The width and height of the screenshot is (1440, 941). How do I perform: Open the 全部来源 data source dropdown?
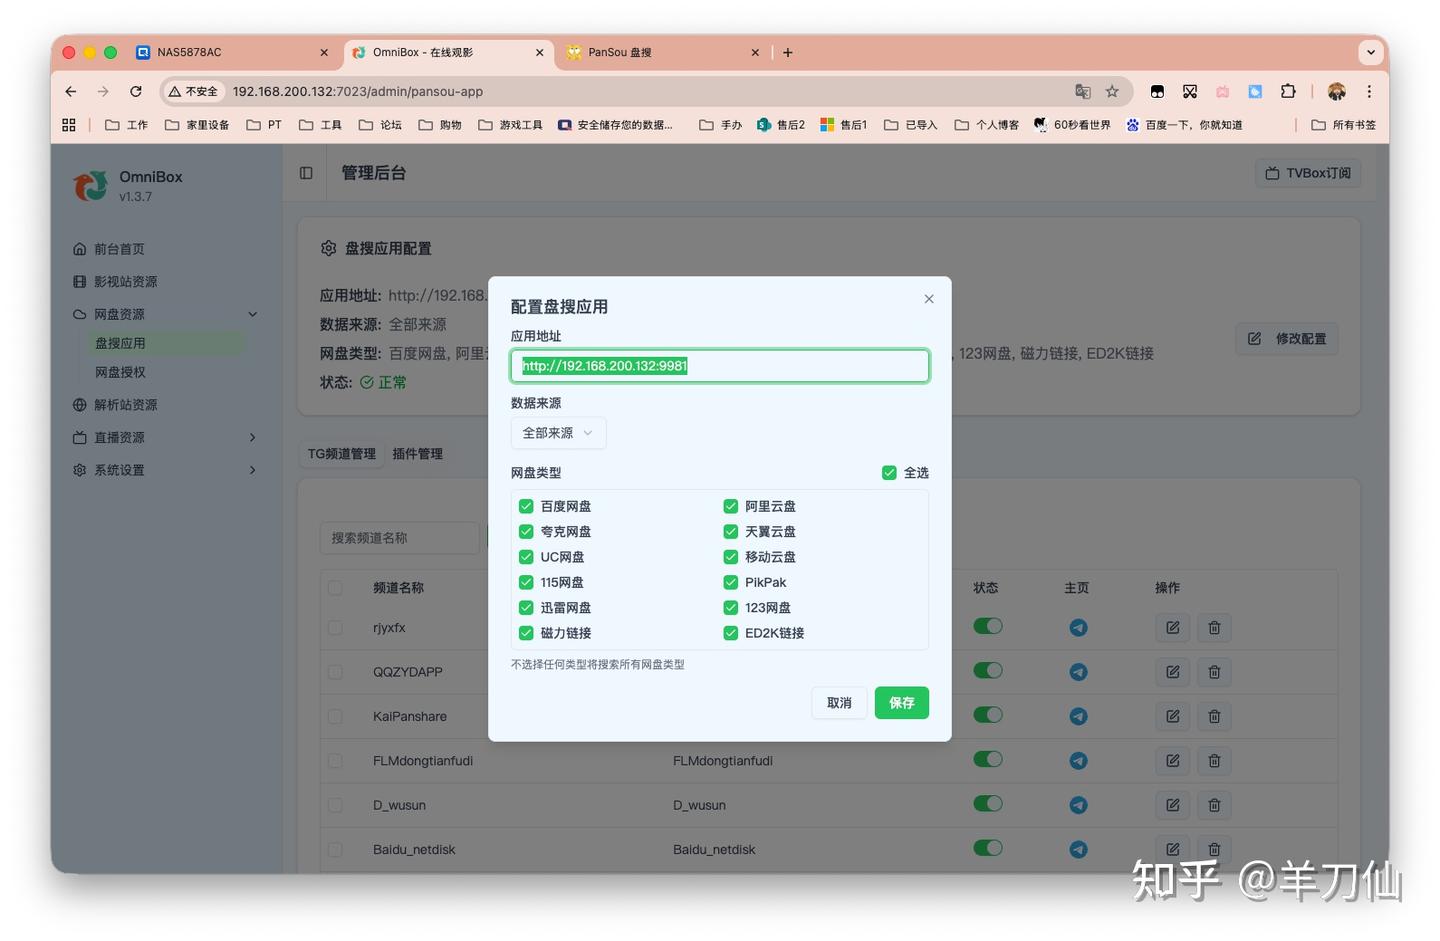click(x=558, y=433)
